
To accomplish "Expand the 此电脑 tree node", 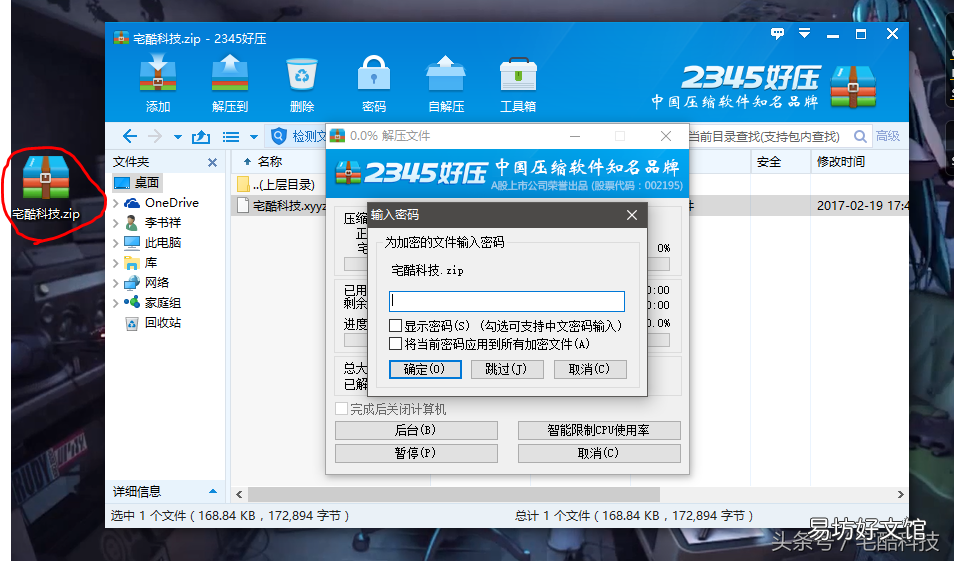I will click(x=116, y=243).
